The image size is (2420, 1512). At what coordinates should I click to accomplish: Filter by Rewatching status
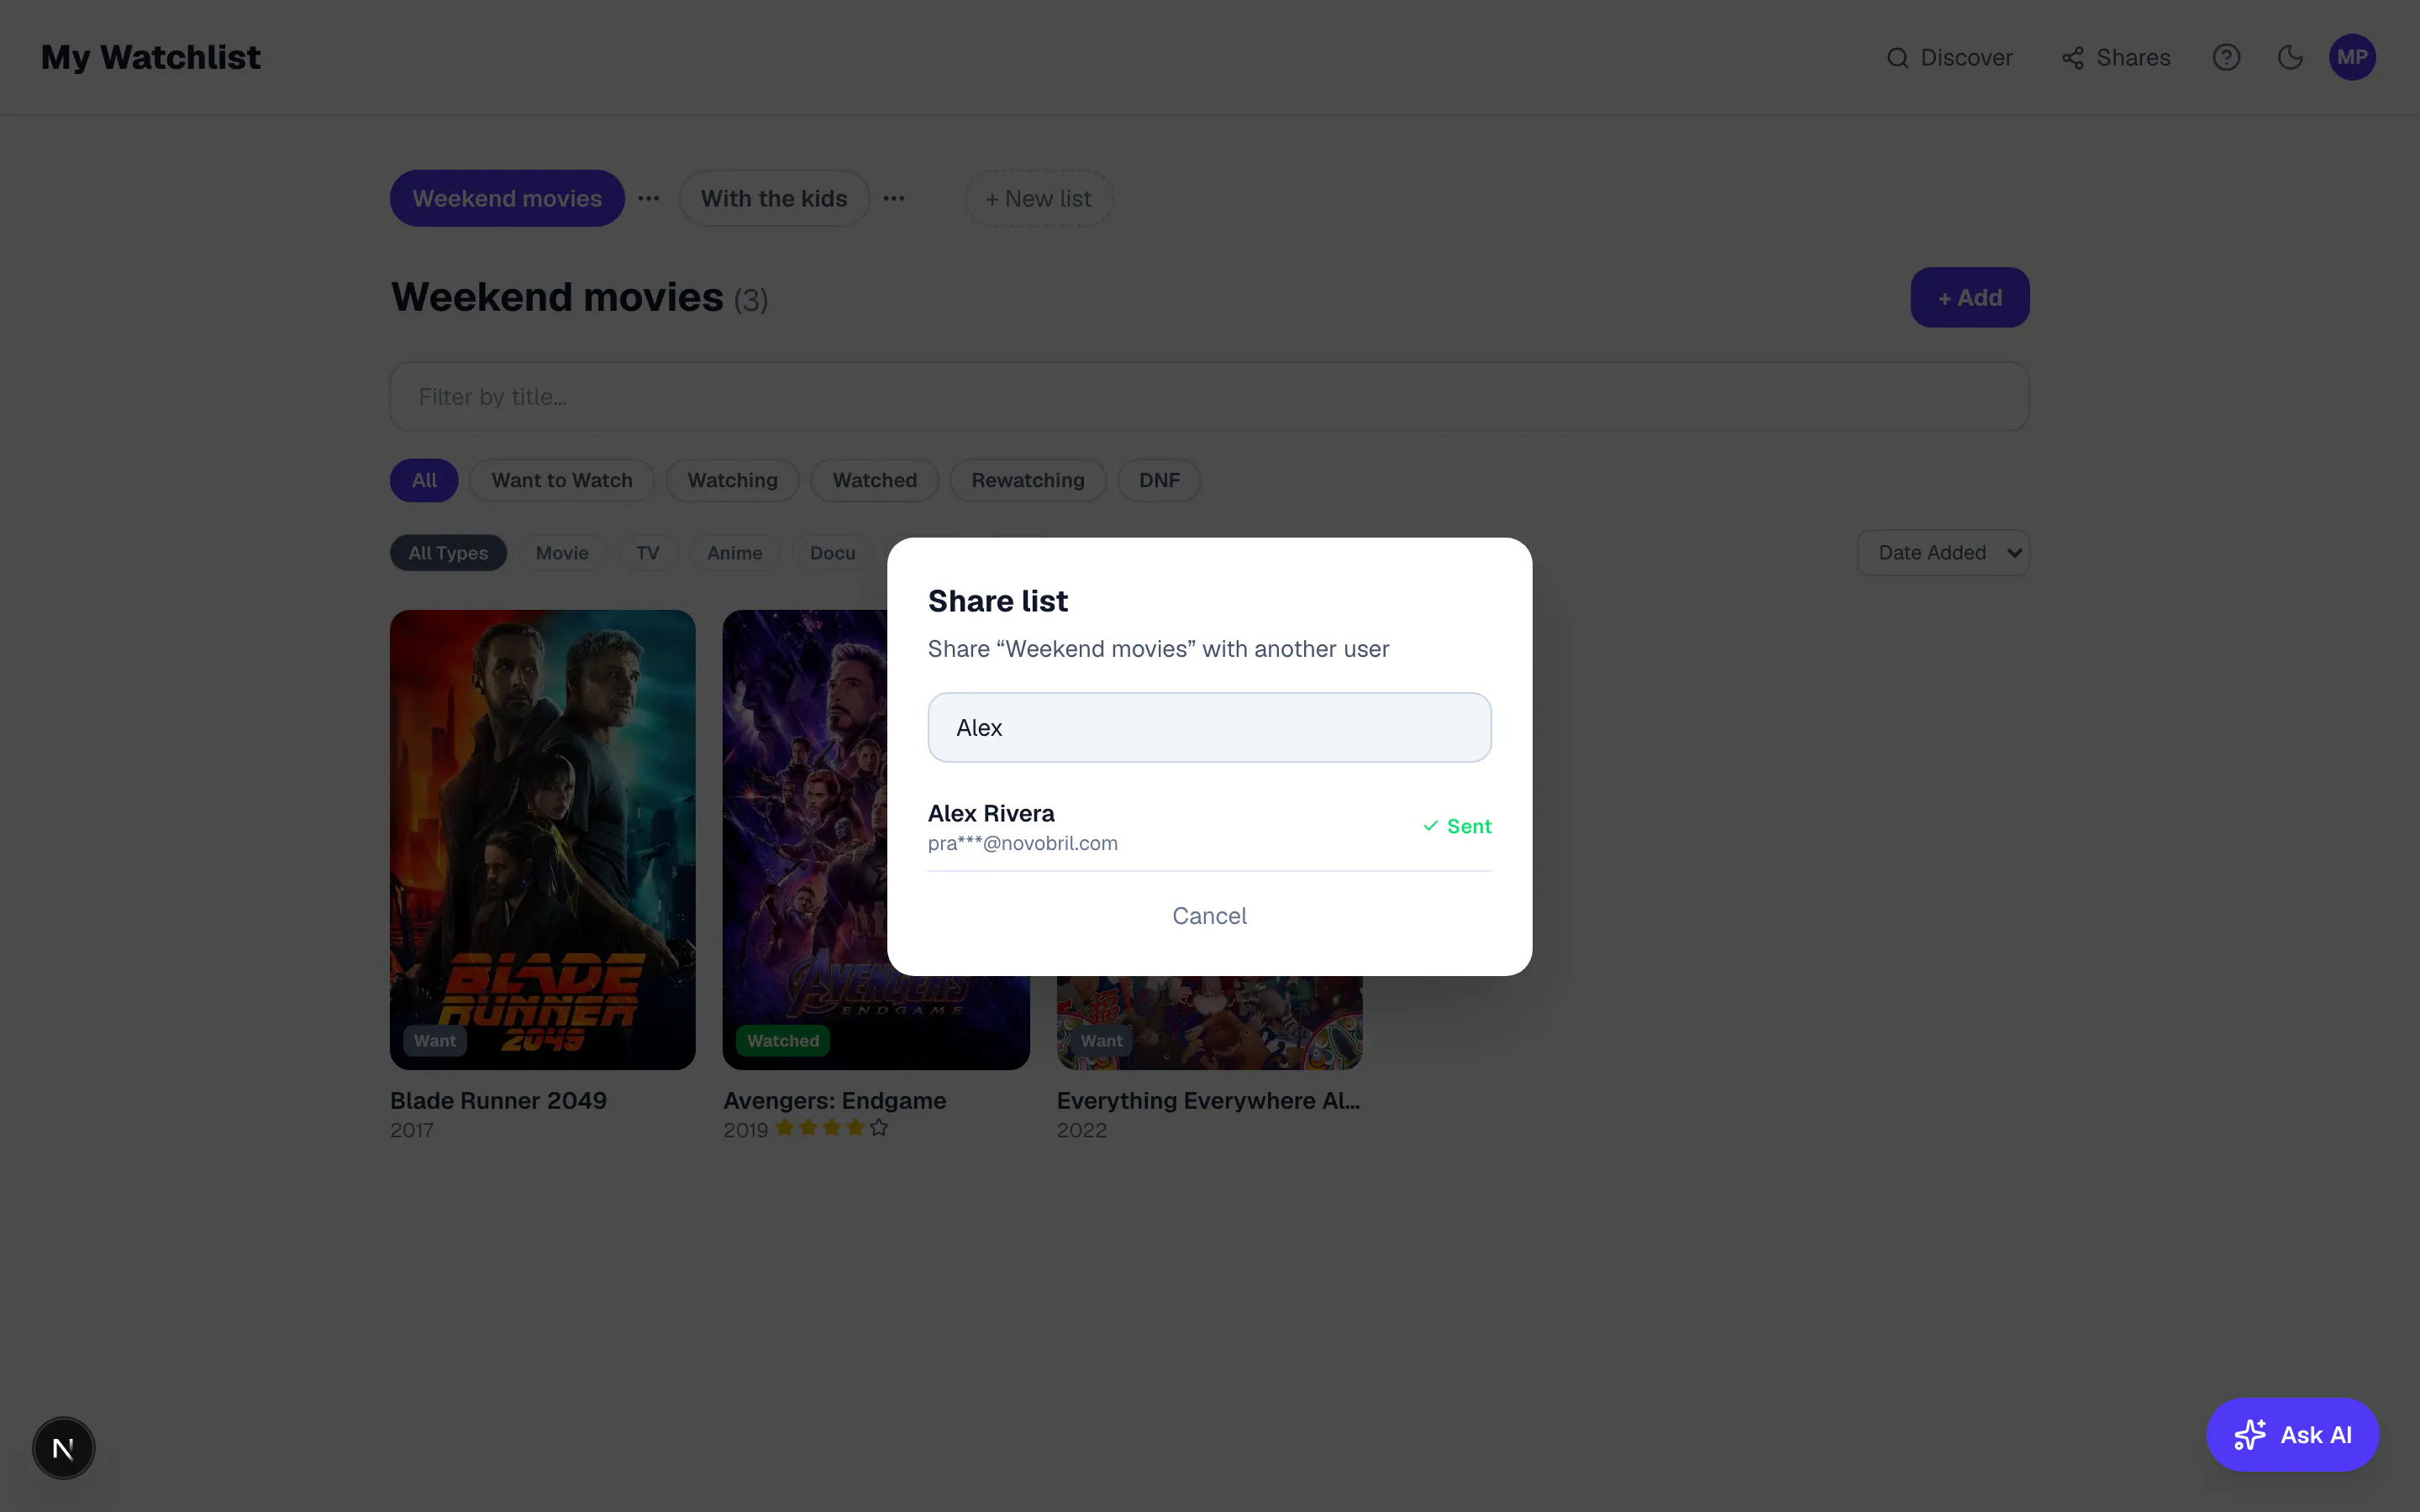coord(1028,480)
